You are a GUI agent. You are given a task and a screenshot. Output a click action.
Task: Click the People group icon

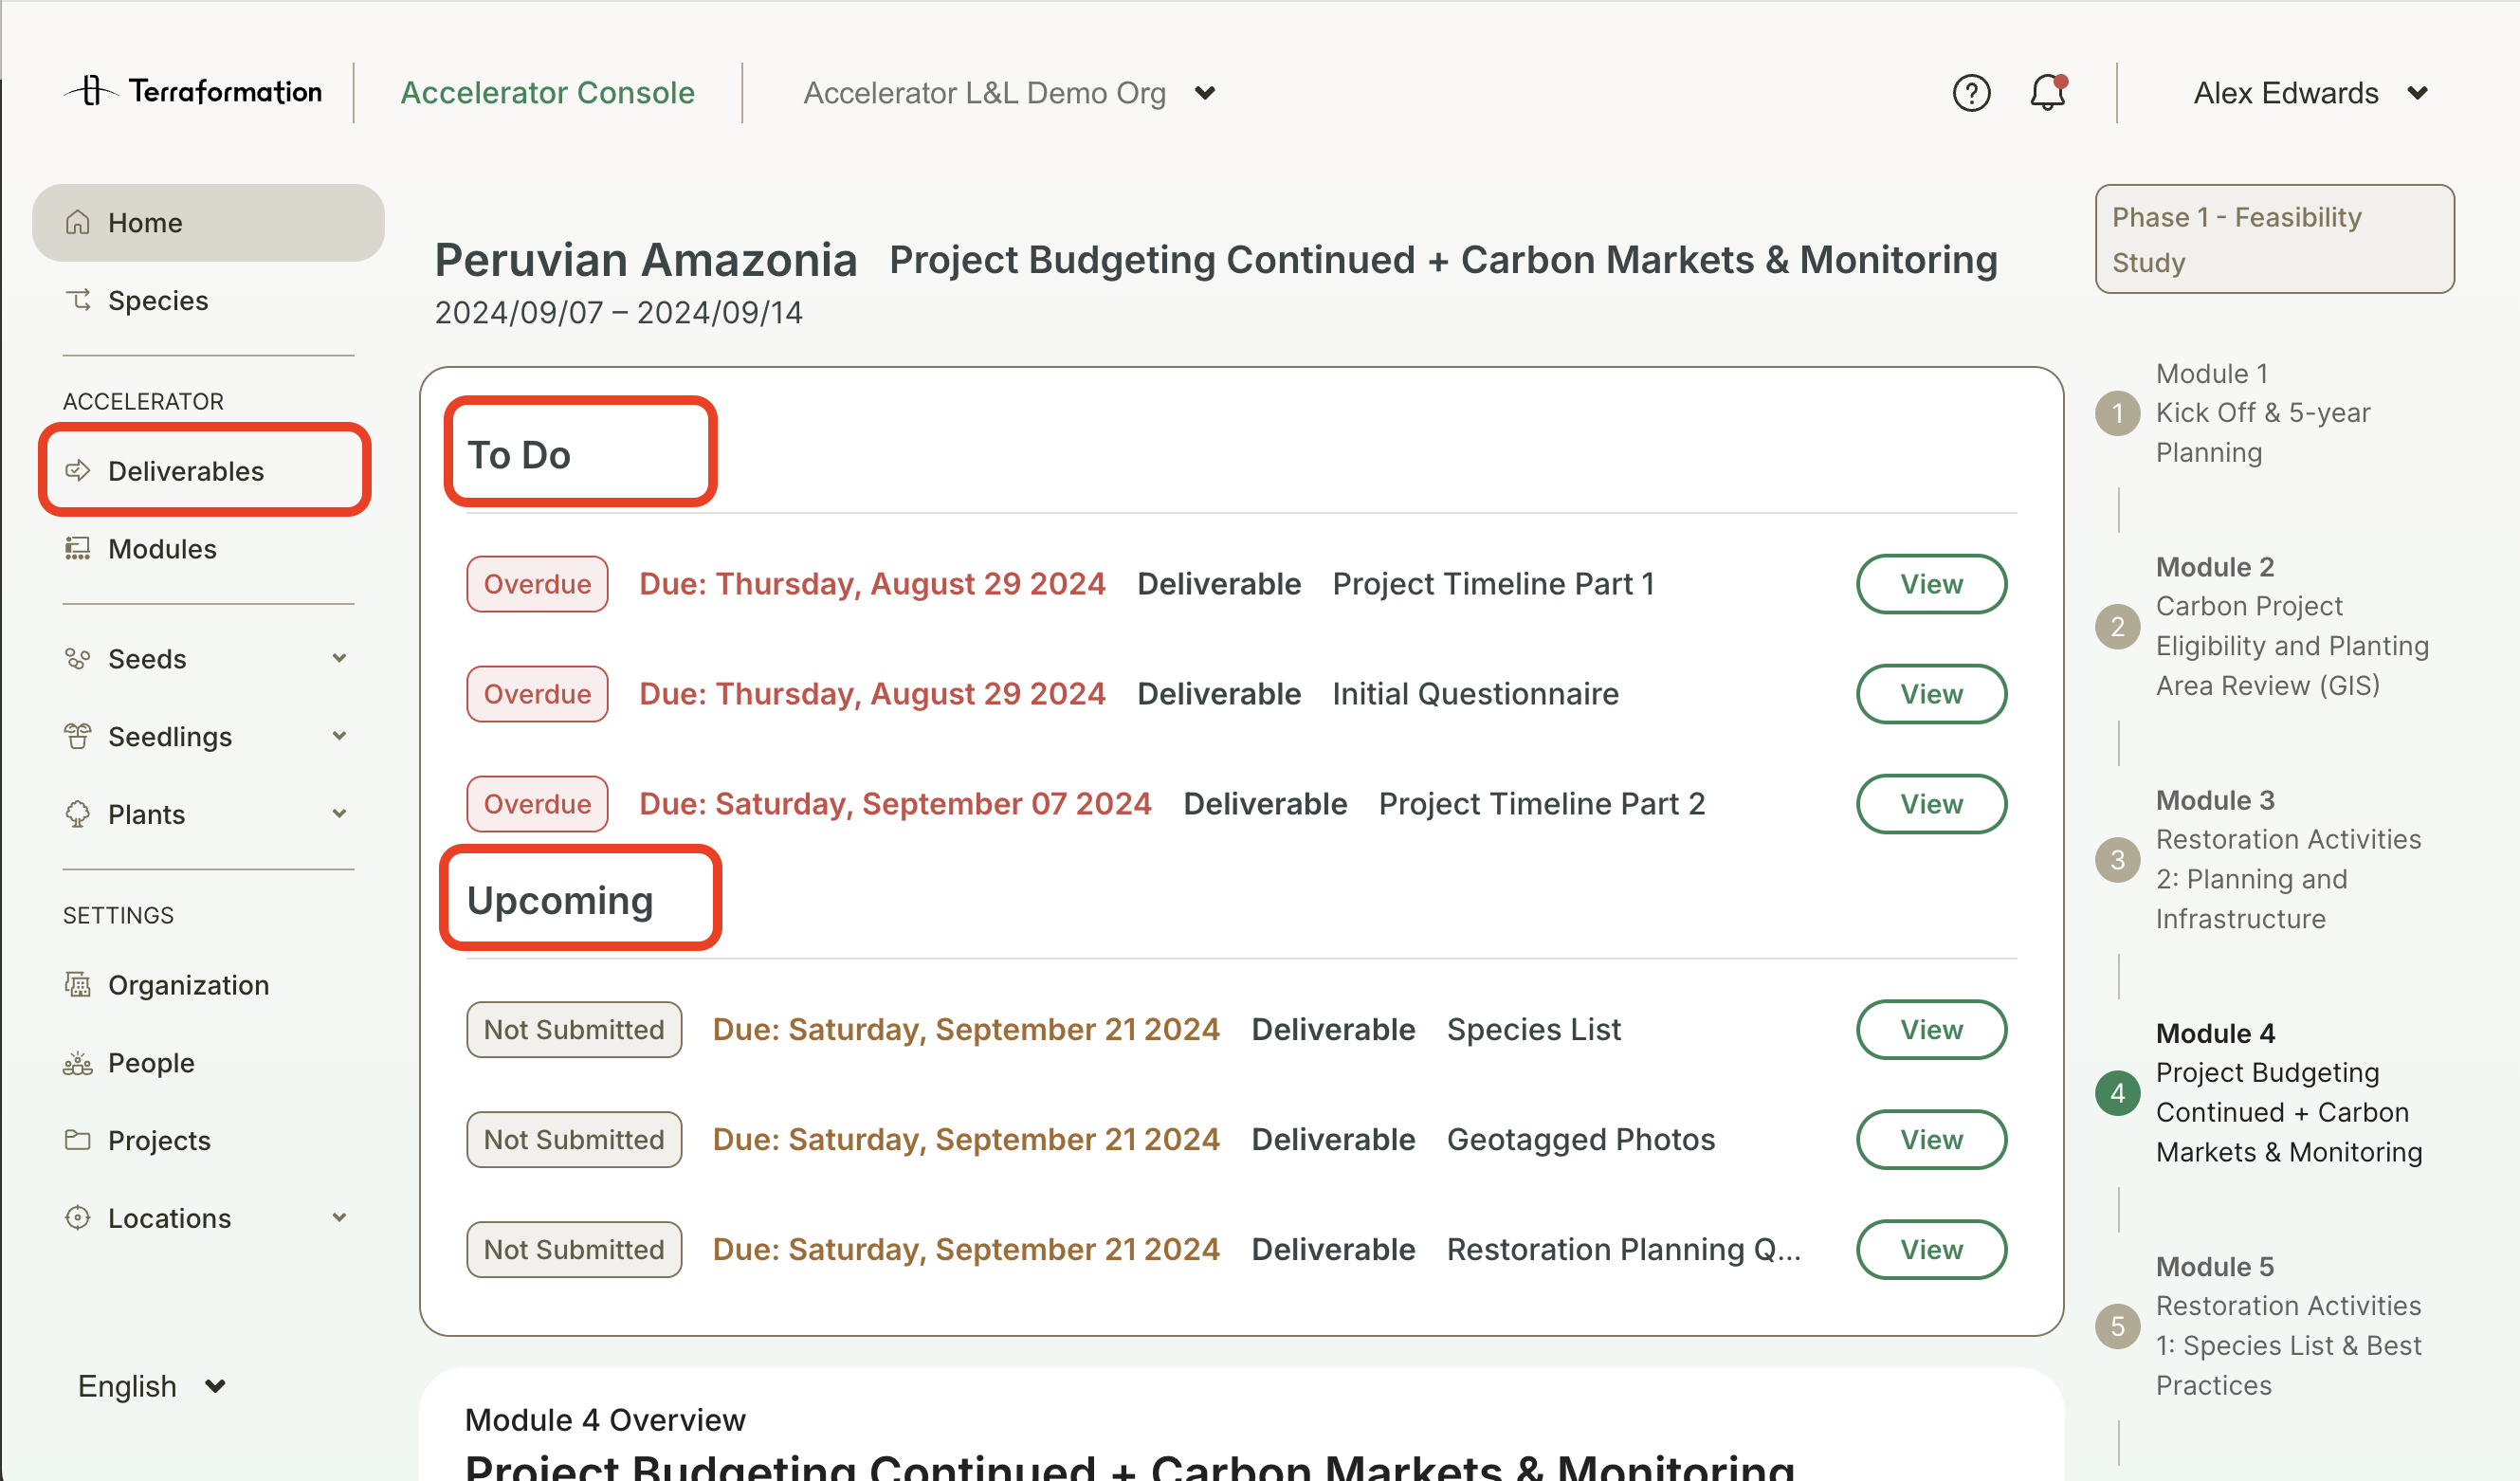click(78, 1062)
